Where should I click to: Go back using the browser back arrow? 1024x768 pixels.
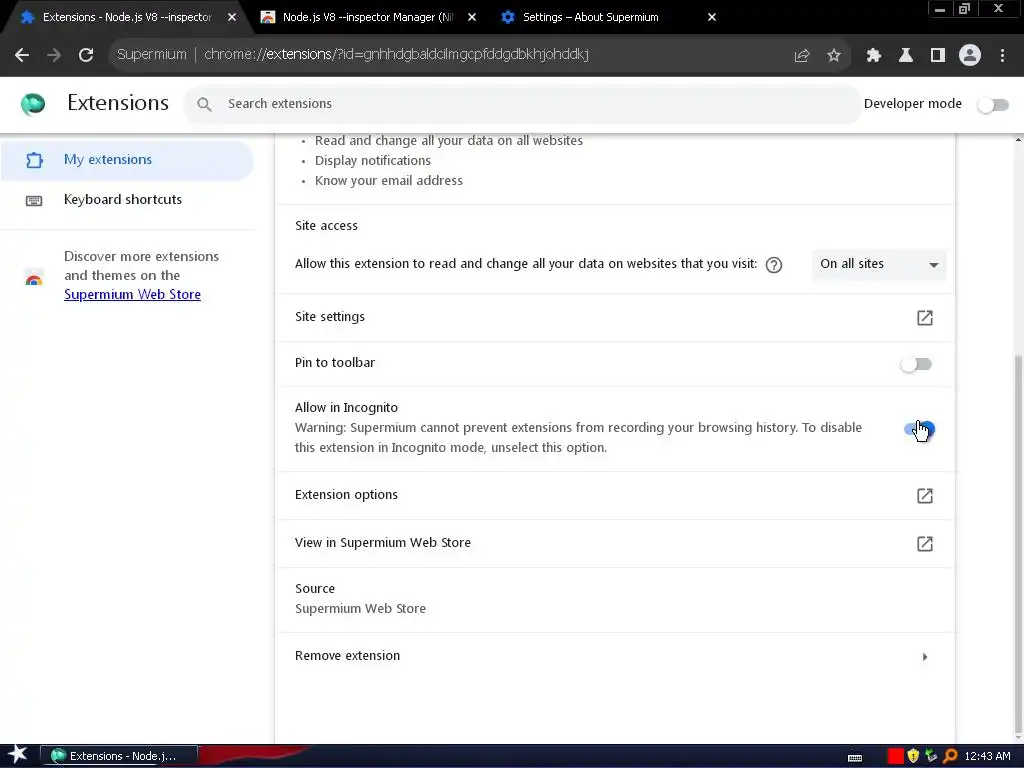pos(22,55)
